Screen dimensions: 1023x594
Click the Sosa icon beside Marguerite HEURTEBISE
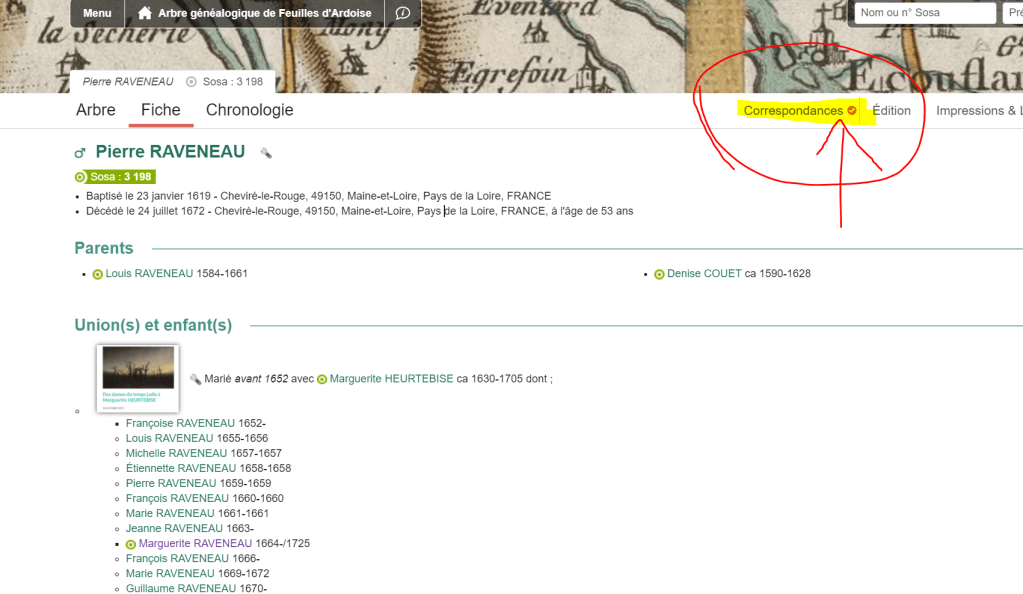pos(322,379)
